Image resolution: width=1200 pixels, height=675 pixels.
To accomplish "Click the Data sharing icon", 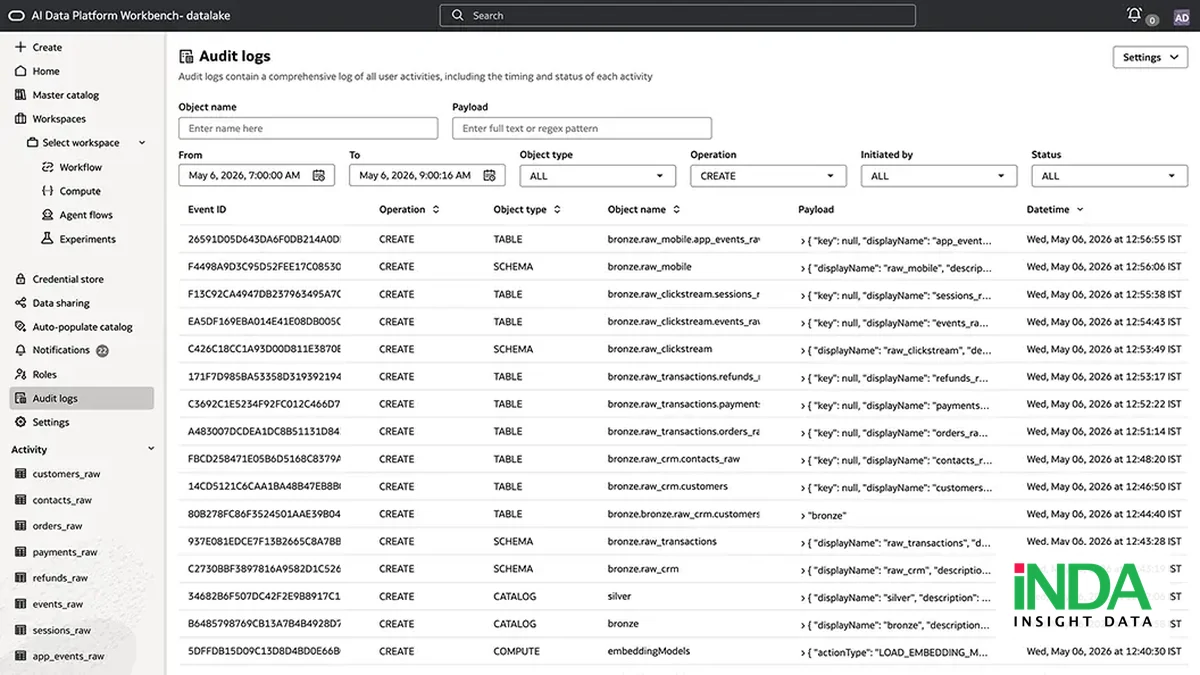I will click(x=21, y=303).
